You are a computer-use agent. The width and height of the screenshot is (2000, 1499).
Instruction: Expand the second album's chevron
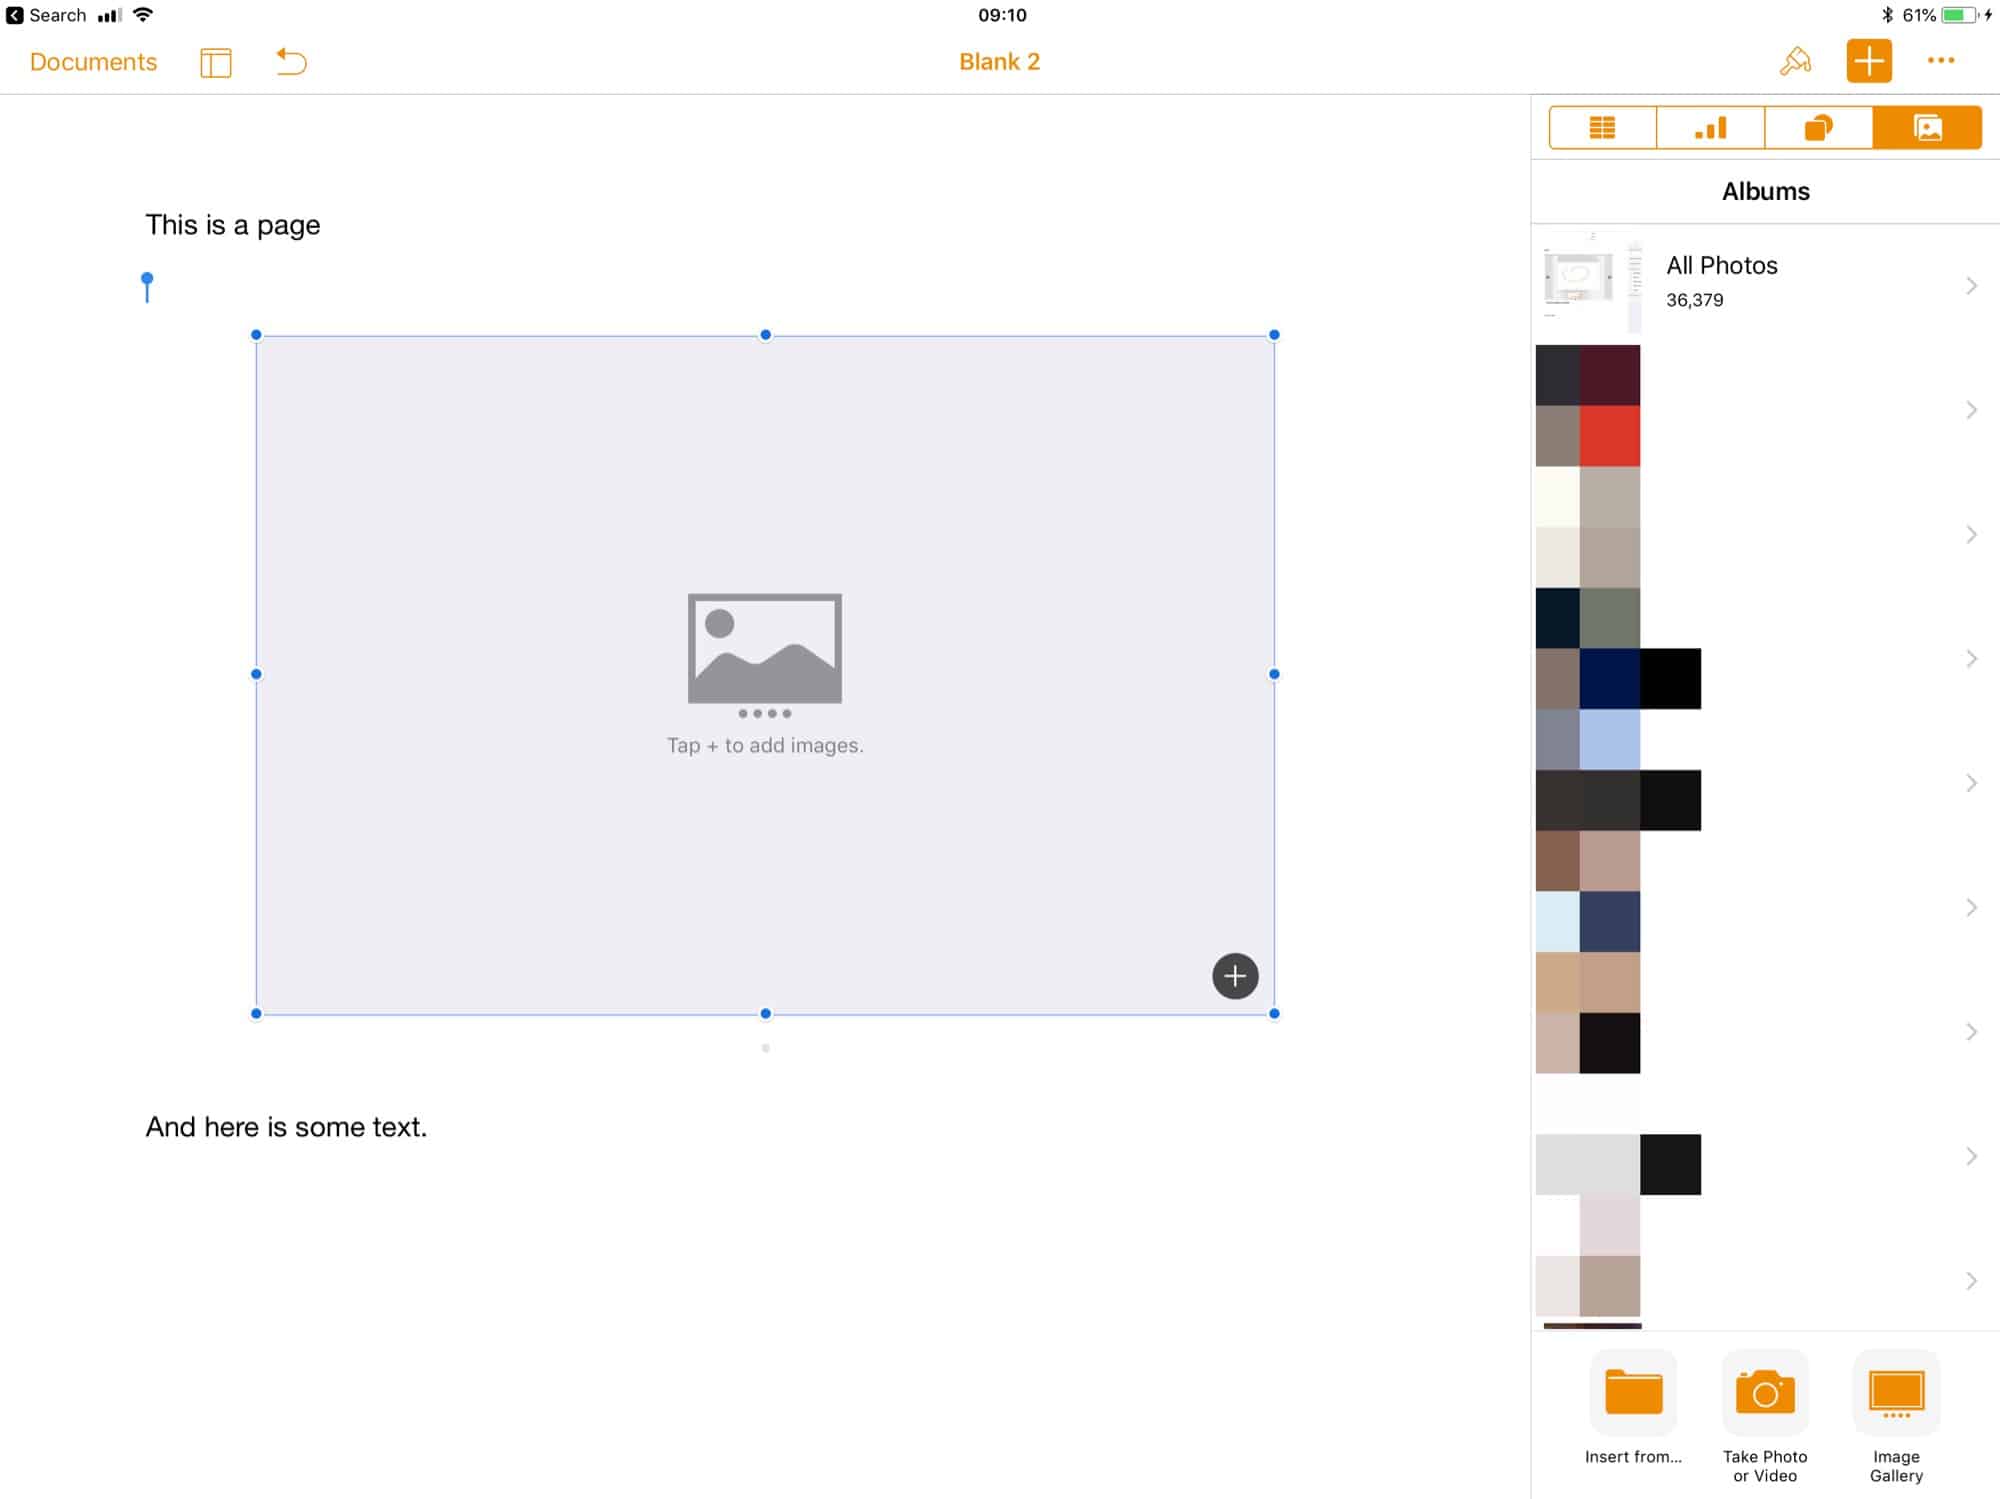1970,409
